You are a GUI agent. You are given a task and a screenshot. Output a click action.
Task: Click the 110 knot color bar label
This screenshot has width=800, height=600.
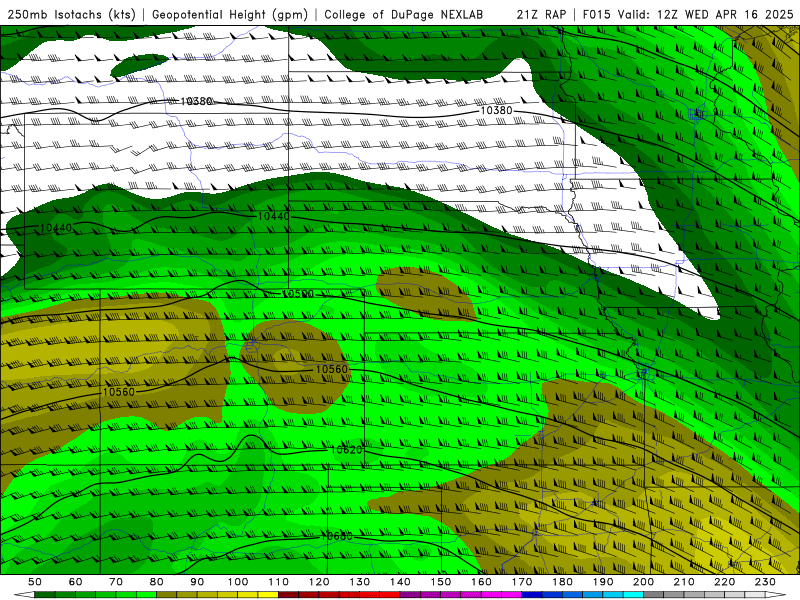point(279,582)
